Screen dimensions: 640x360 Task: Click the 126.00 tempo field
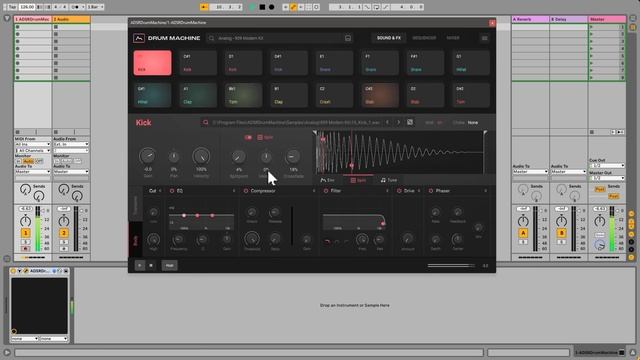(27, 7)
